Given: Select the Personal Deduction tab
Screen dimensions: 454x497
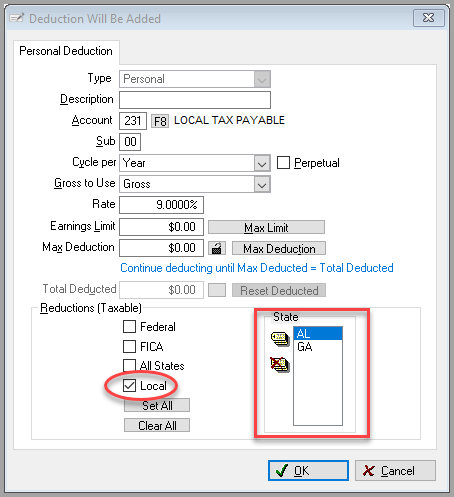Looking at the screenshot, I should click(x=66, y=51).
